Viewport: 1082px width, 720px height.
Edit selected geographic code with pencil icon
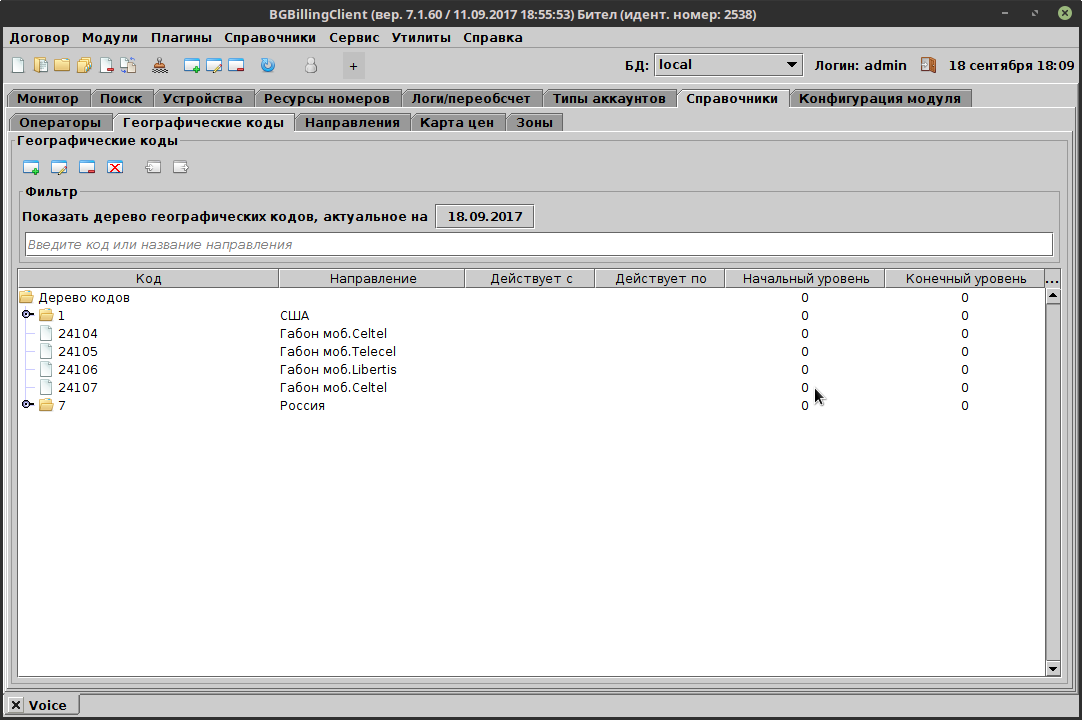point(58,167)
